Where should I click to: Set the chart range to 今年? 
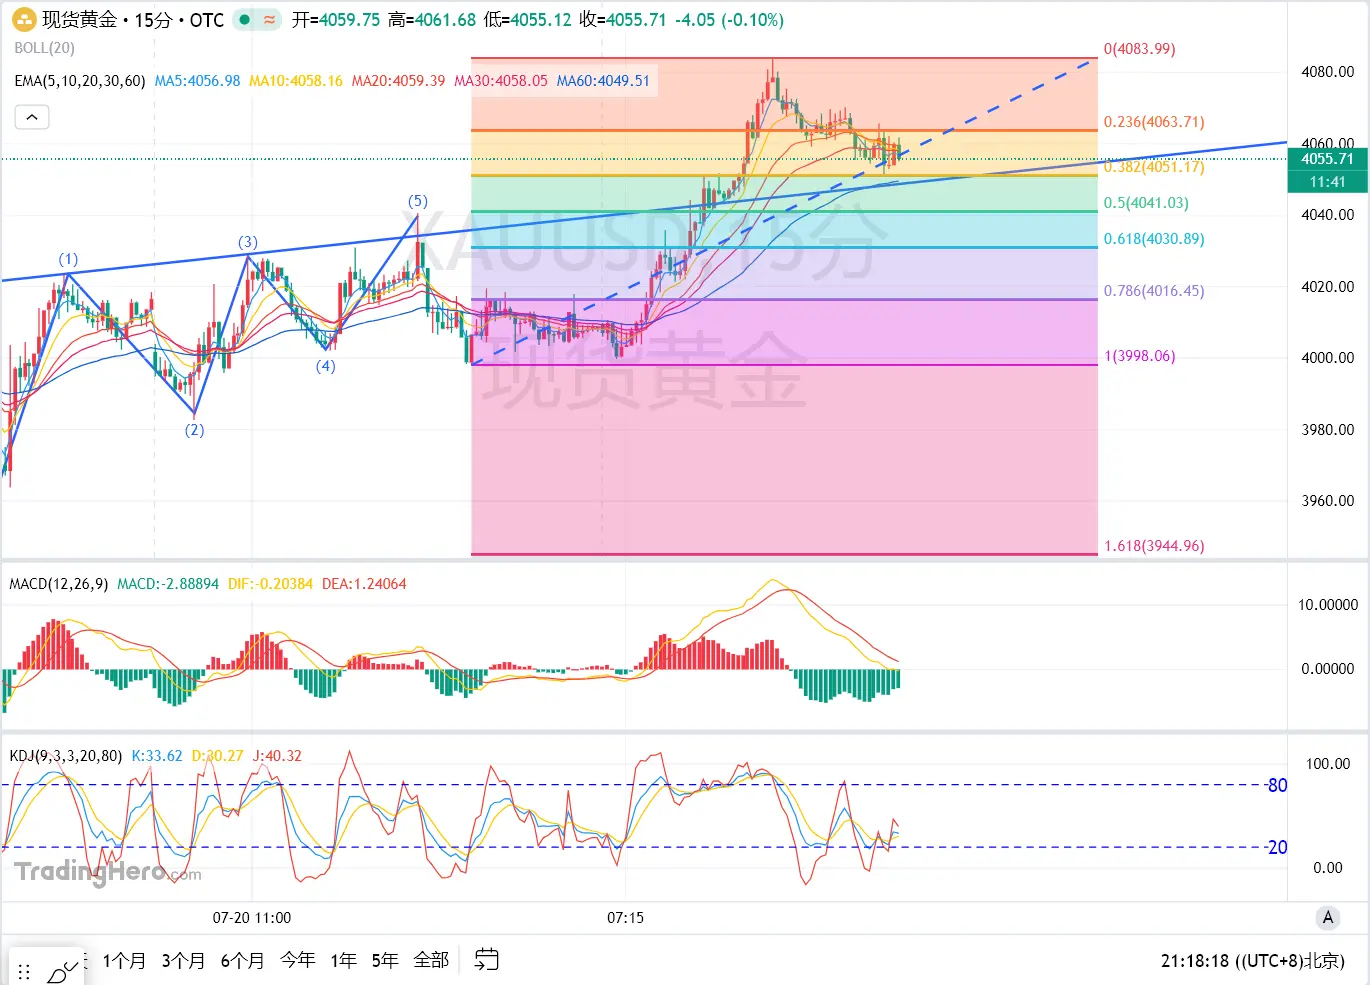(x=297, y=960)
